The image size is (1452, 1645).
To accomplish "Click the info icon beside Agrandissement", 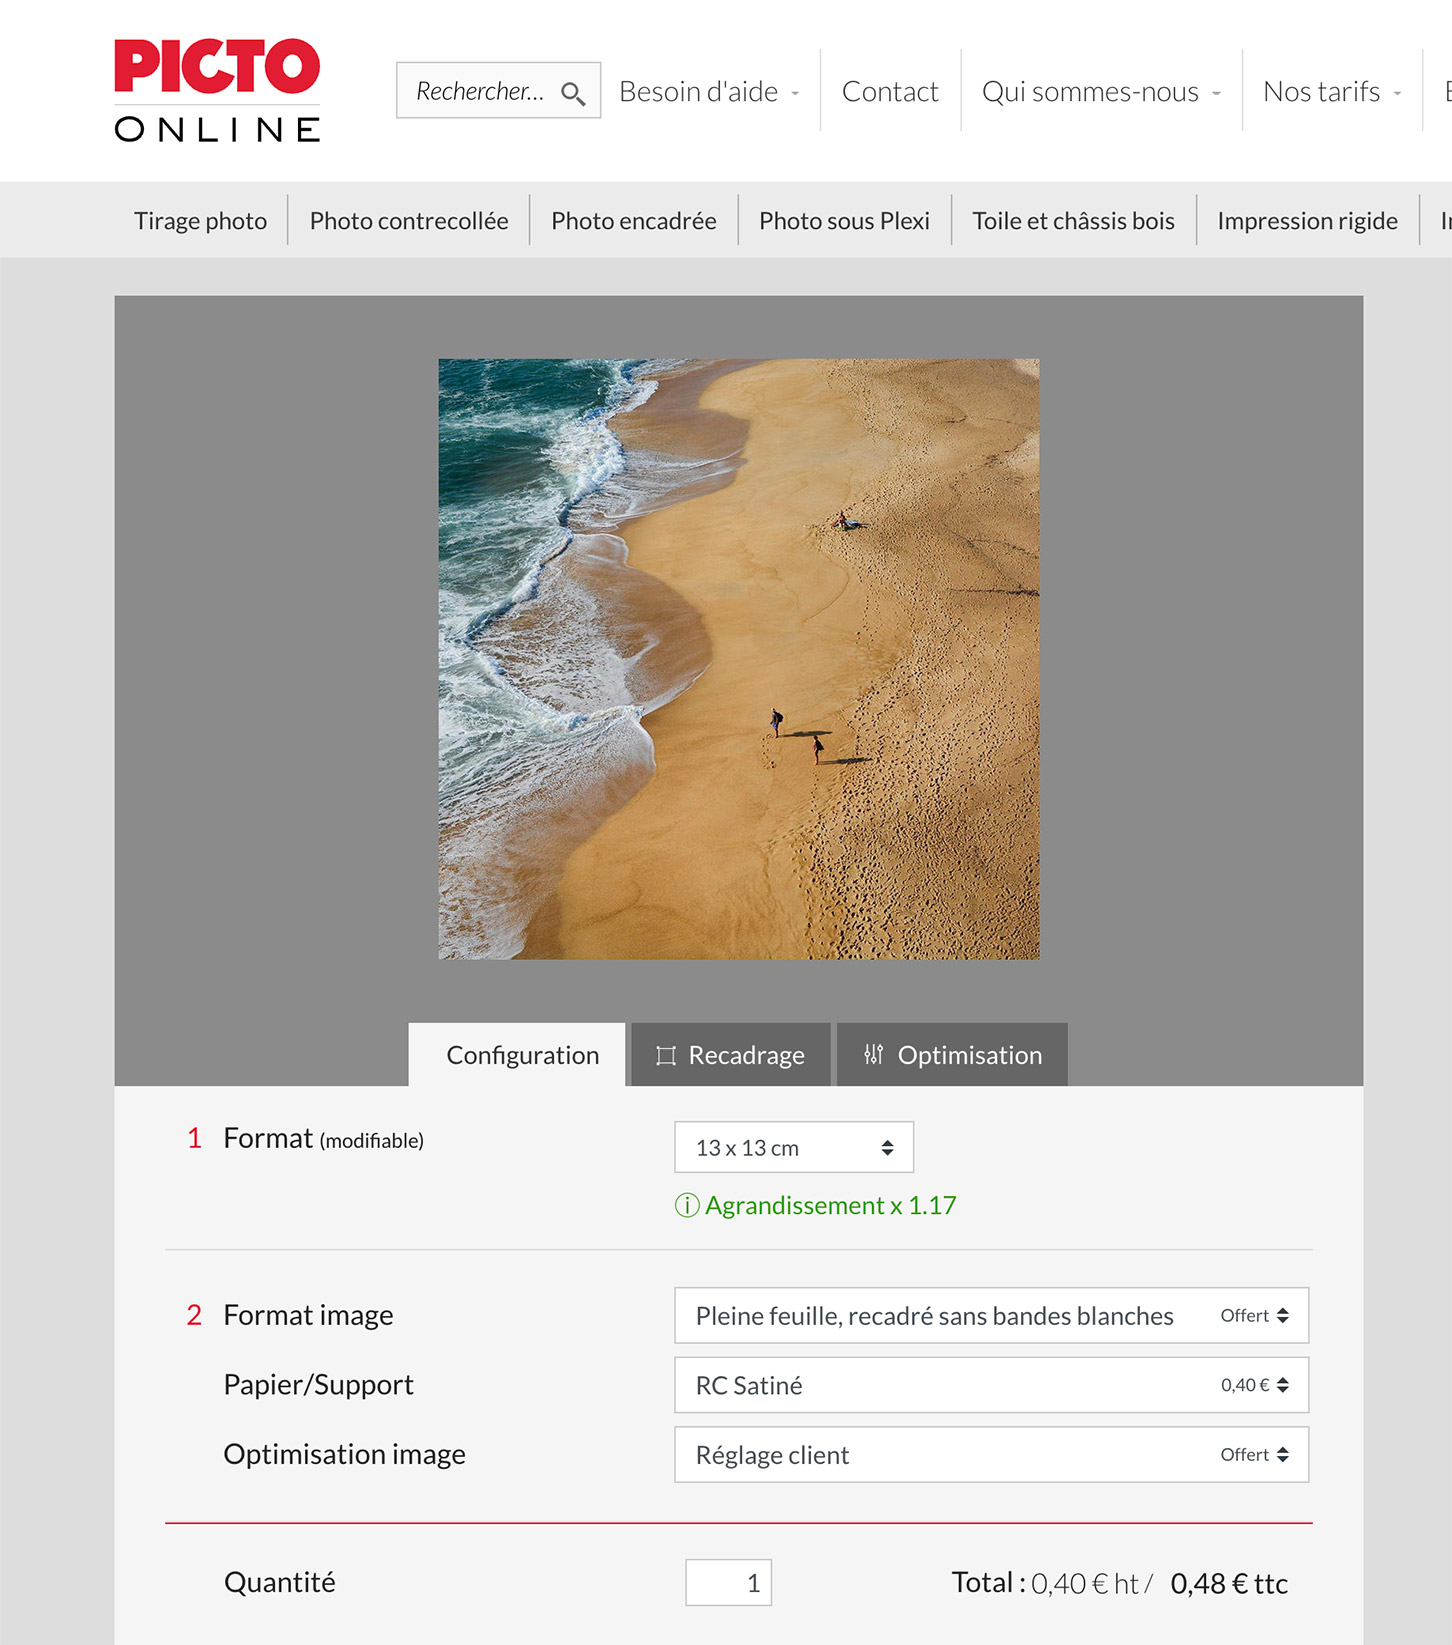I will (x=686, y=1206).
